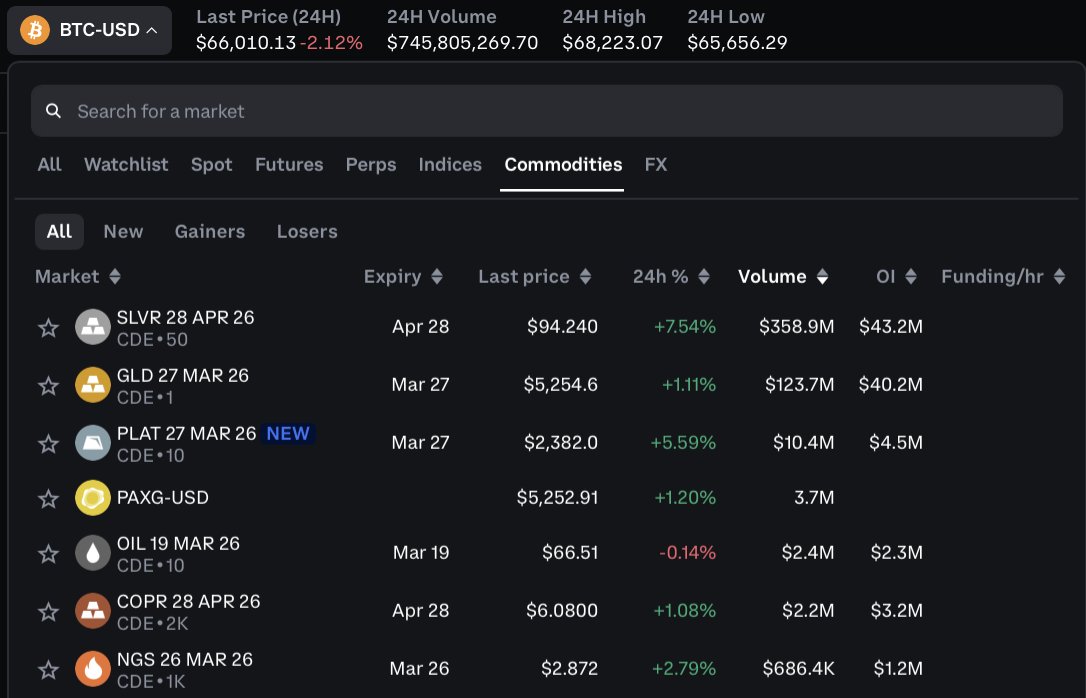Click the PAXG-USD token icon
The width and height of the screenshot is (1086, 698).
93,497
